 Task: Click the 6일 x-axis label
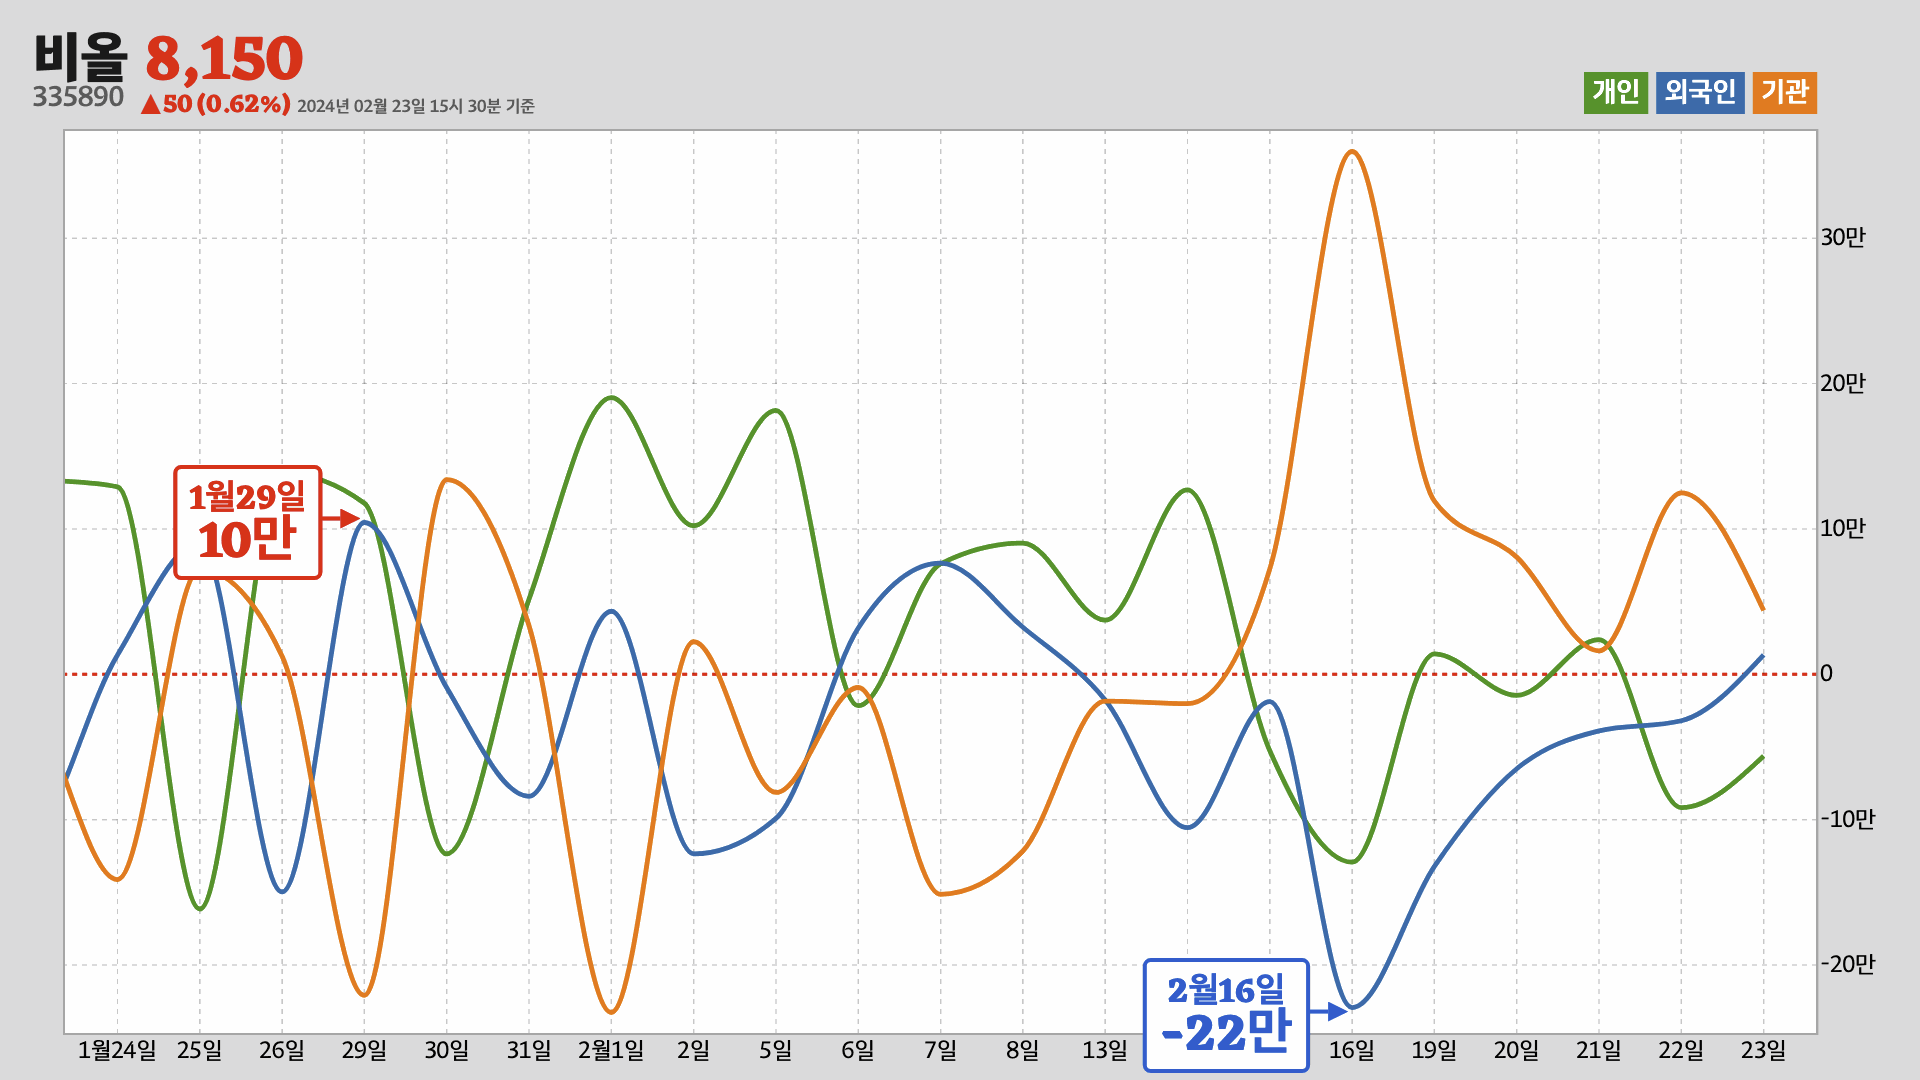[858, 1050]
